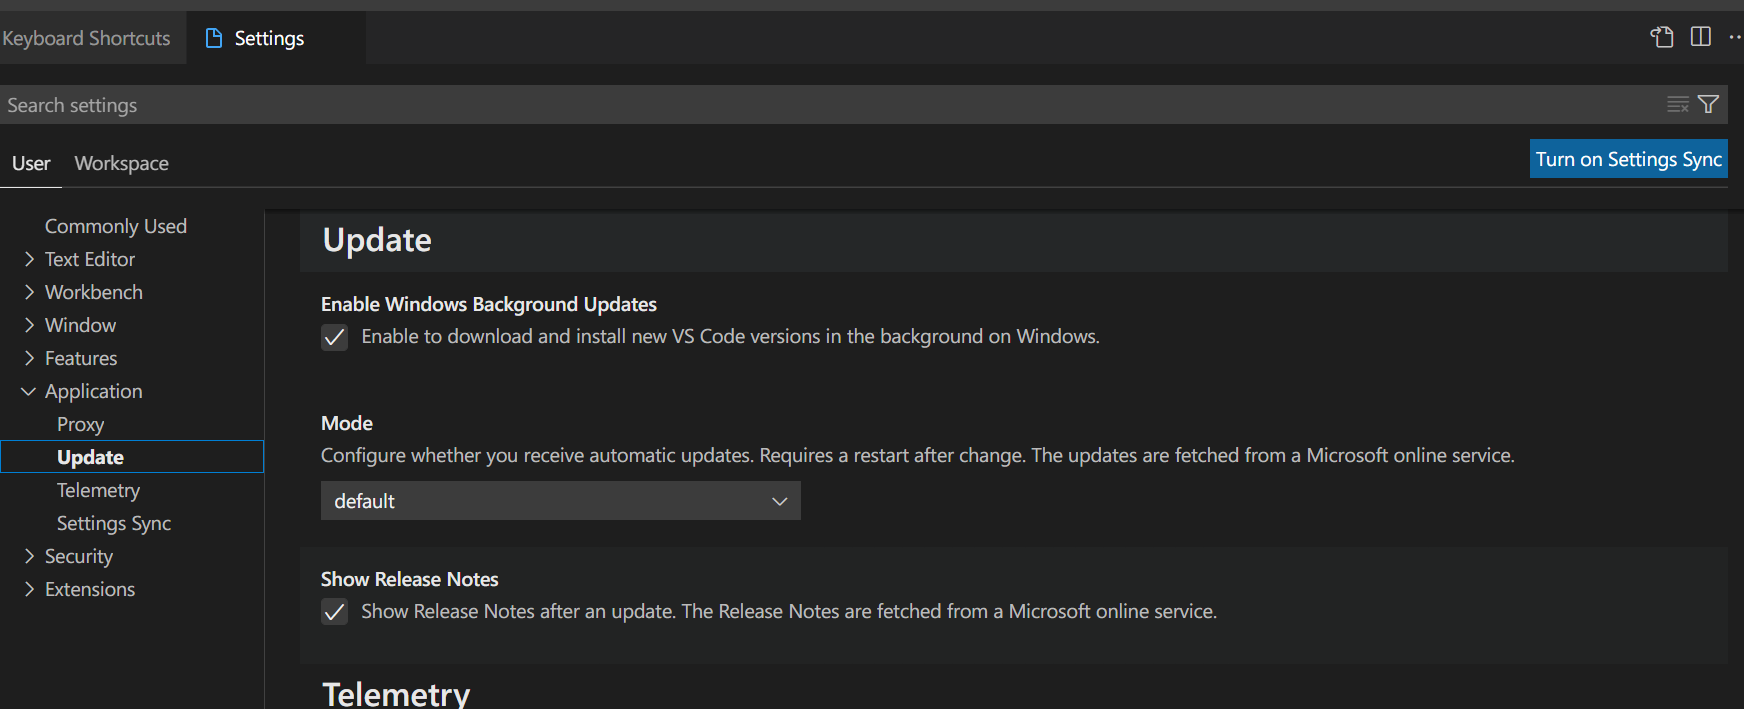Open the update Mode dropdown

(560, 500)
